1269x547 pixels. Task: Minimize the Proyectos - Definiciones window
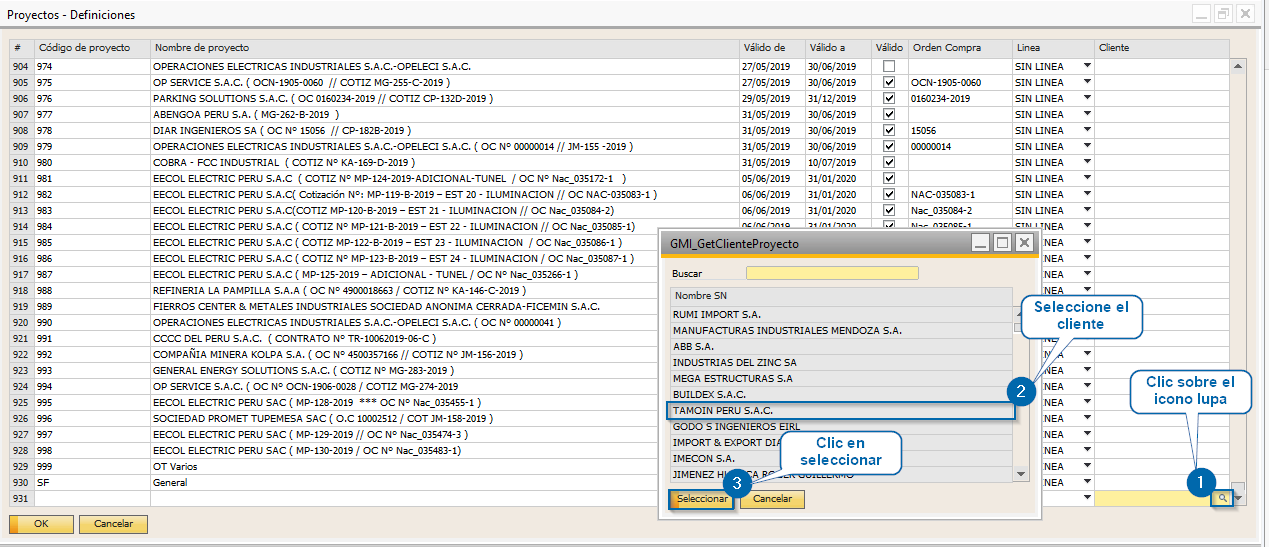(x=1200, y=13)
